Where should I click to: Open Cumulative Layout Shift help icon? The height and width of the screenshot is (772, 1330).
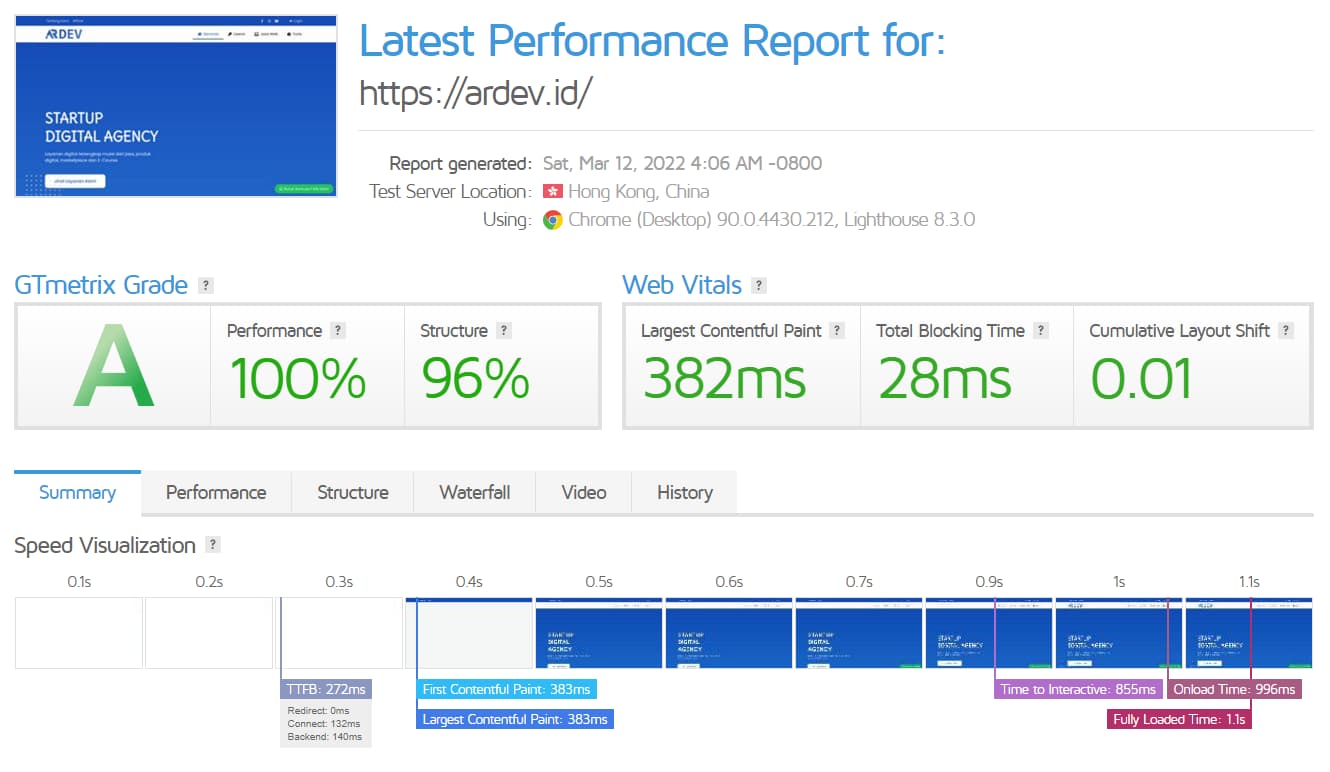tap(1286, 331)
